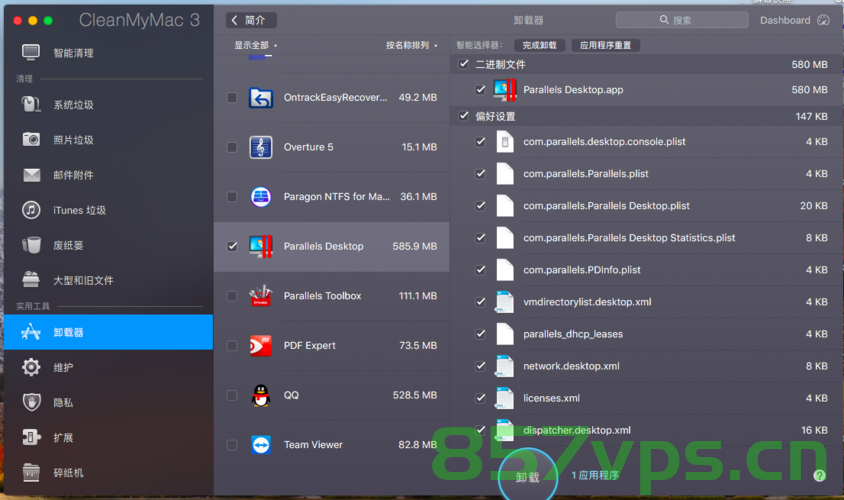Check the Team Viewer checkbox
The height and width of the screenshot is (500, 844).
point(232,445)
